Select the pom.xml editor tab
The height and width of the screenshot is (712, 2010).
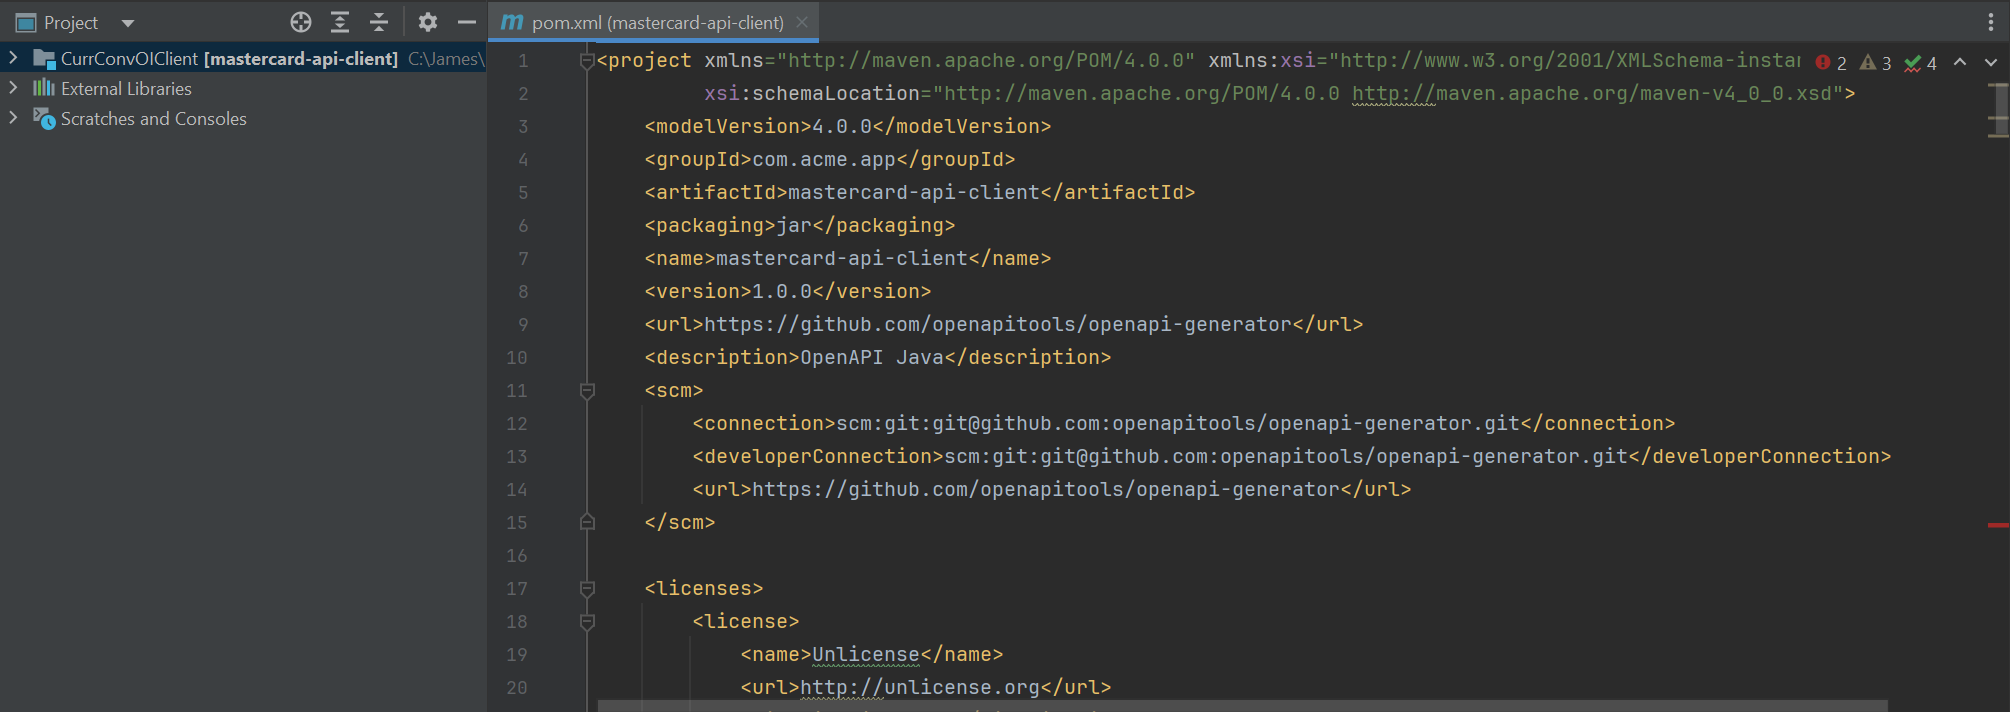pyautogui.click(x=656, y=22)
